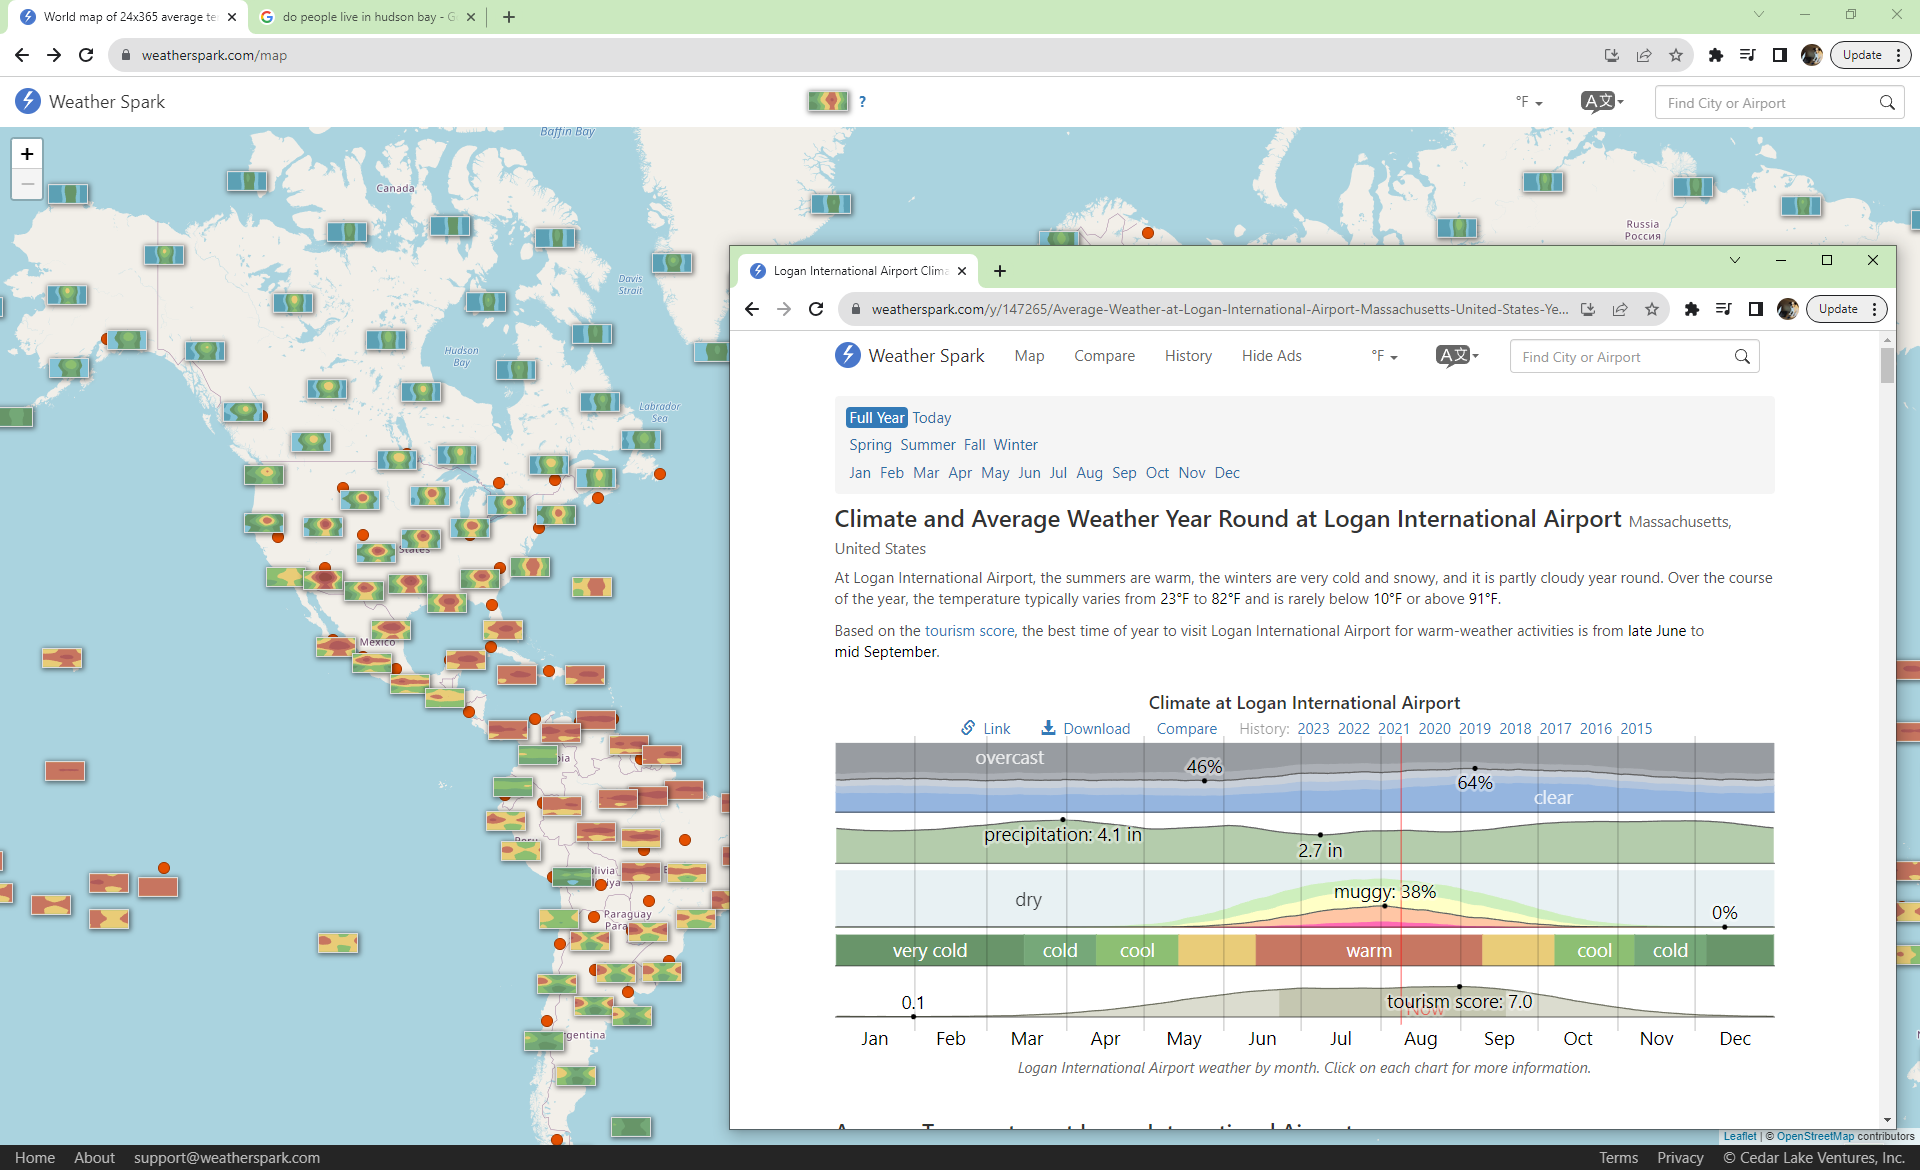Screen dimensions: 1920x1170
Task: Open a new tab in back window
Action: [x=509, y=17]
